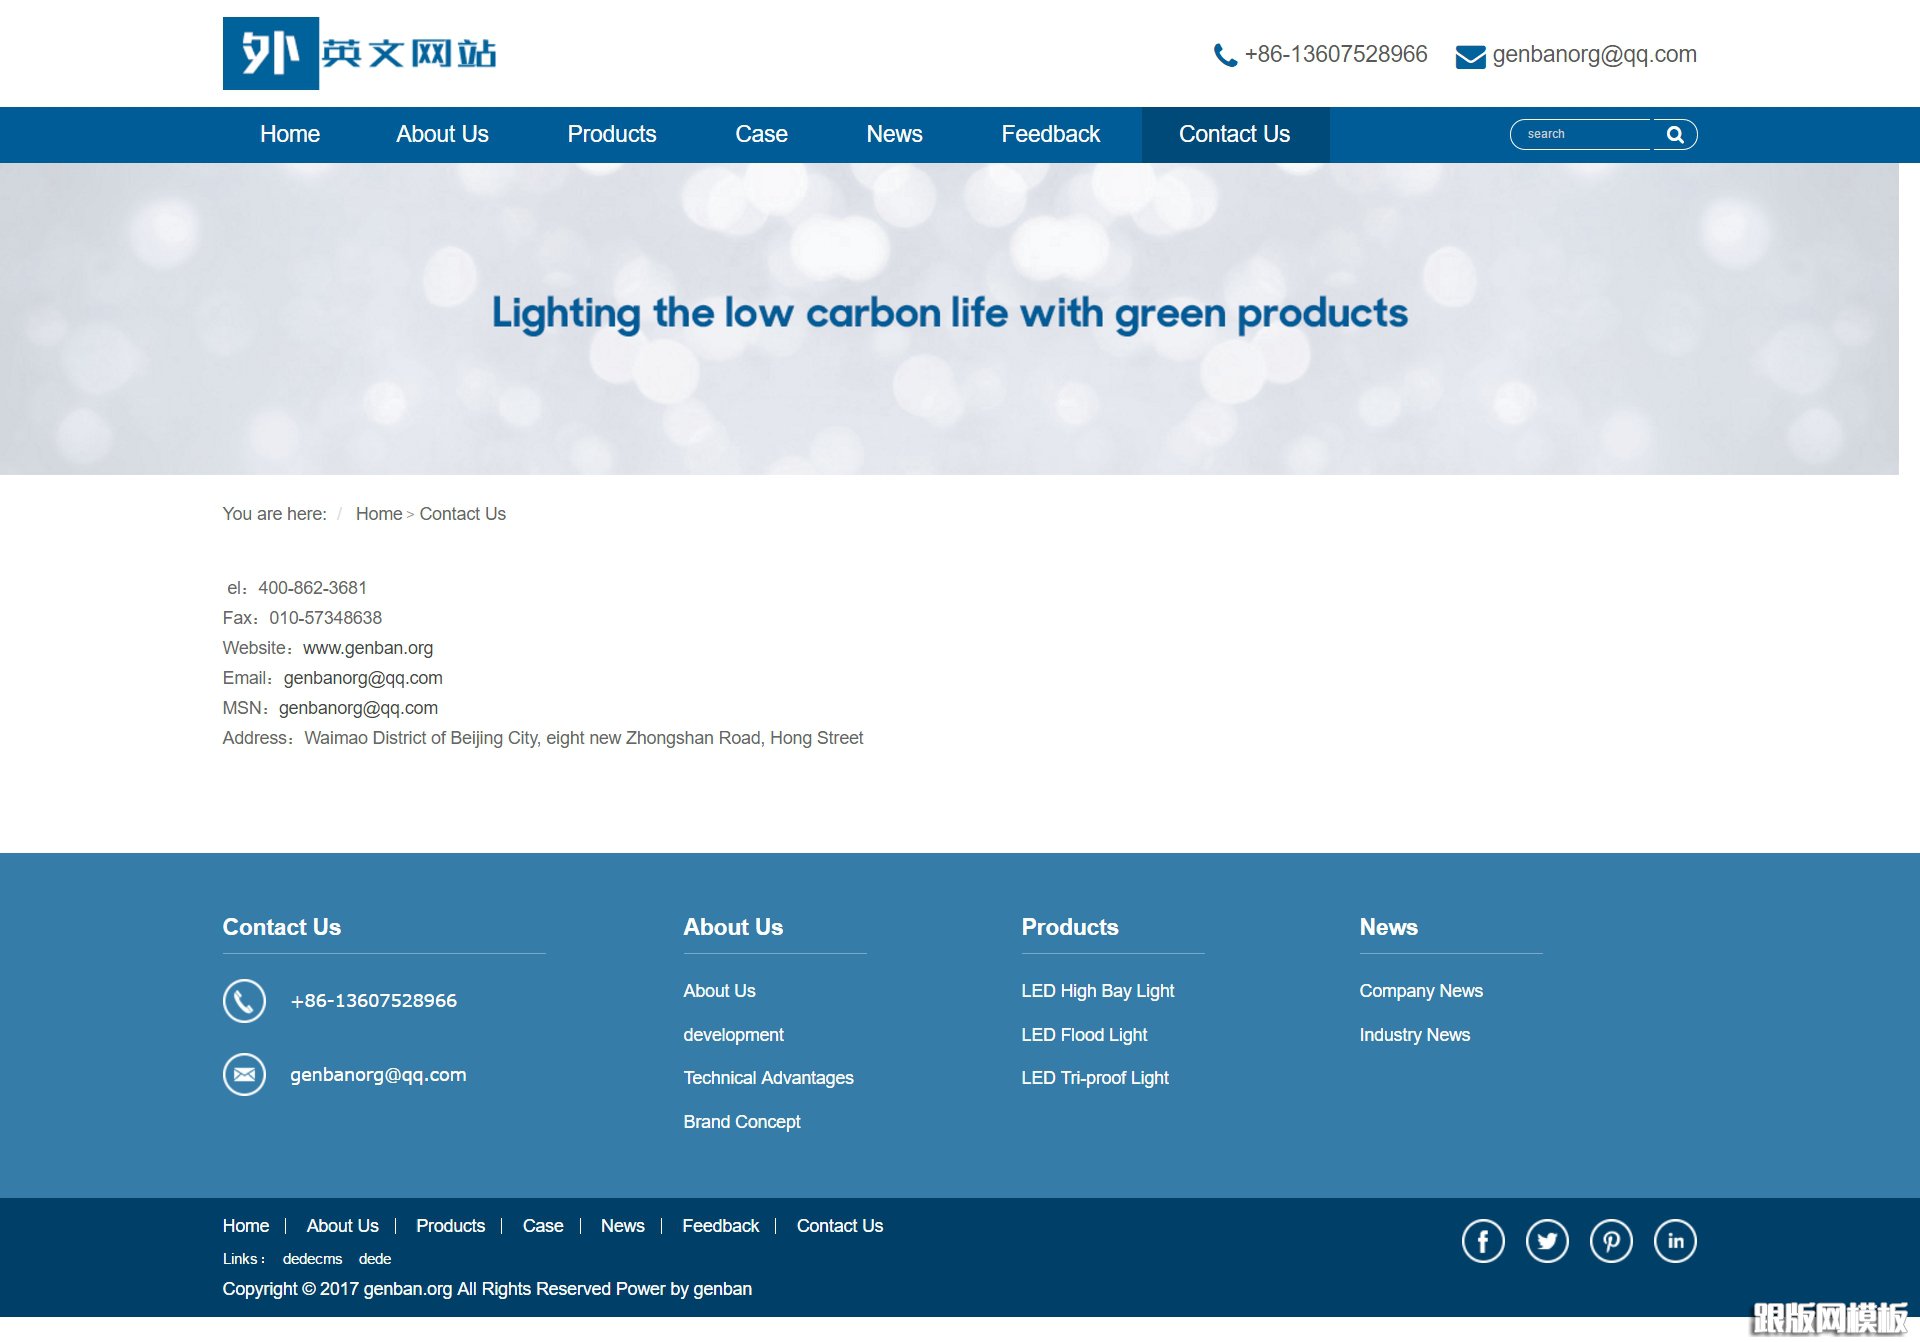The width and height of the screenshot is (1920, 1342).
Task: Click the dedecms friendly link
Action: (312, 1259)
